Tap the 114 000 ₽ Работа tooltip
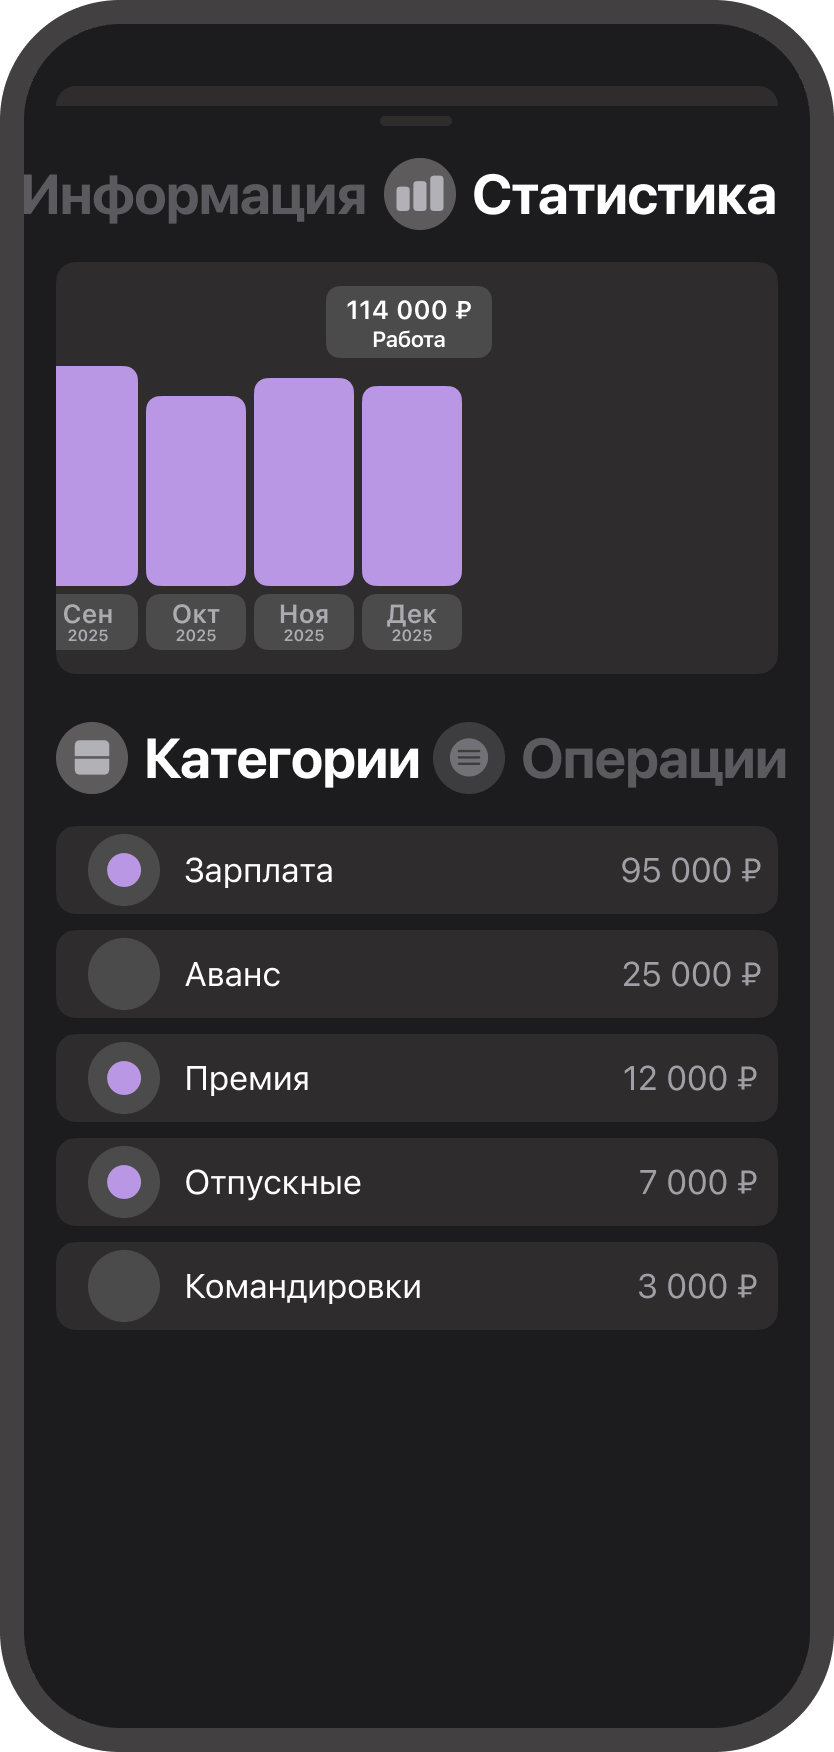Image resolution: width=834 pixels, height=1752 pixels. (408, 321)
